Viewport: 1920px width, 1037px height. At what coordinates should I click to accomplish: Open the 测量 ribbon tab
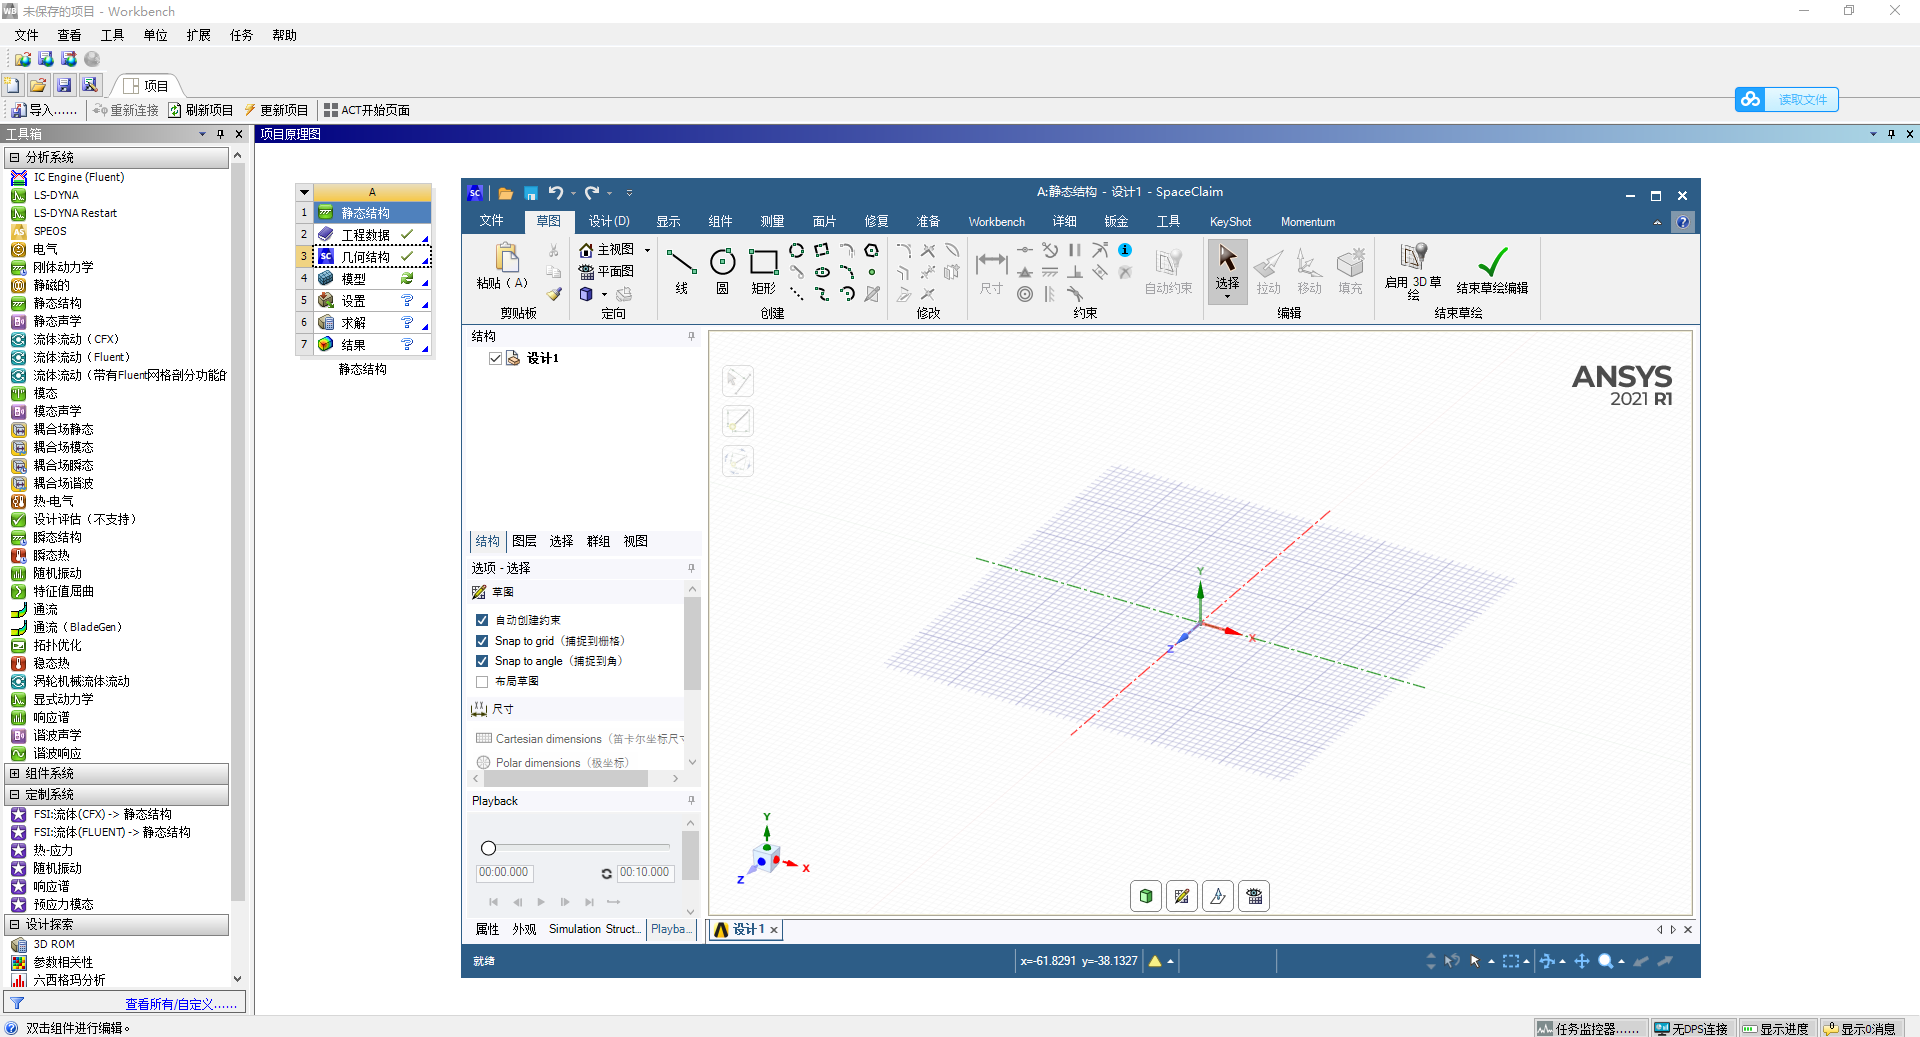(x=772, y=222)
